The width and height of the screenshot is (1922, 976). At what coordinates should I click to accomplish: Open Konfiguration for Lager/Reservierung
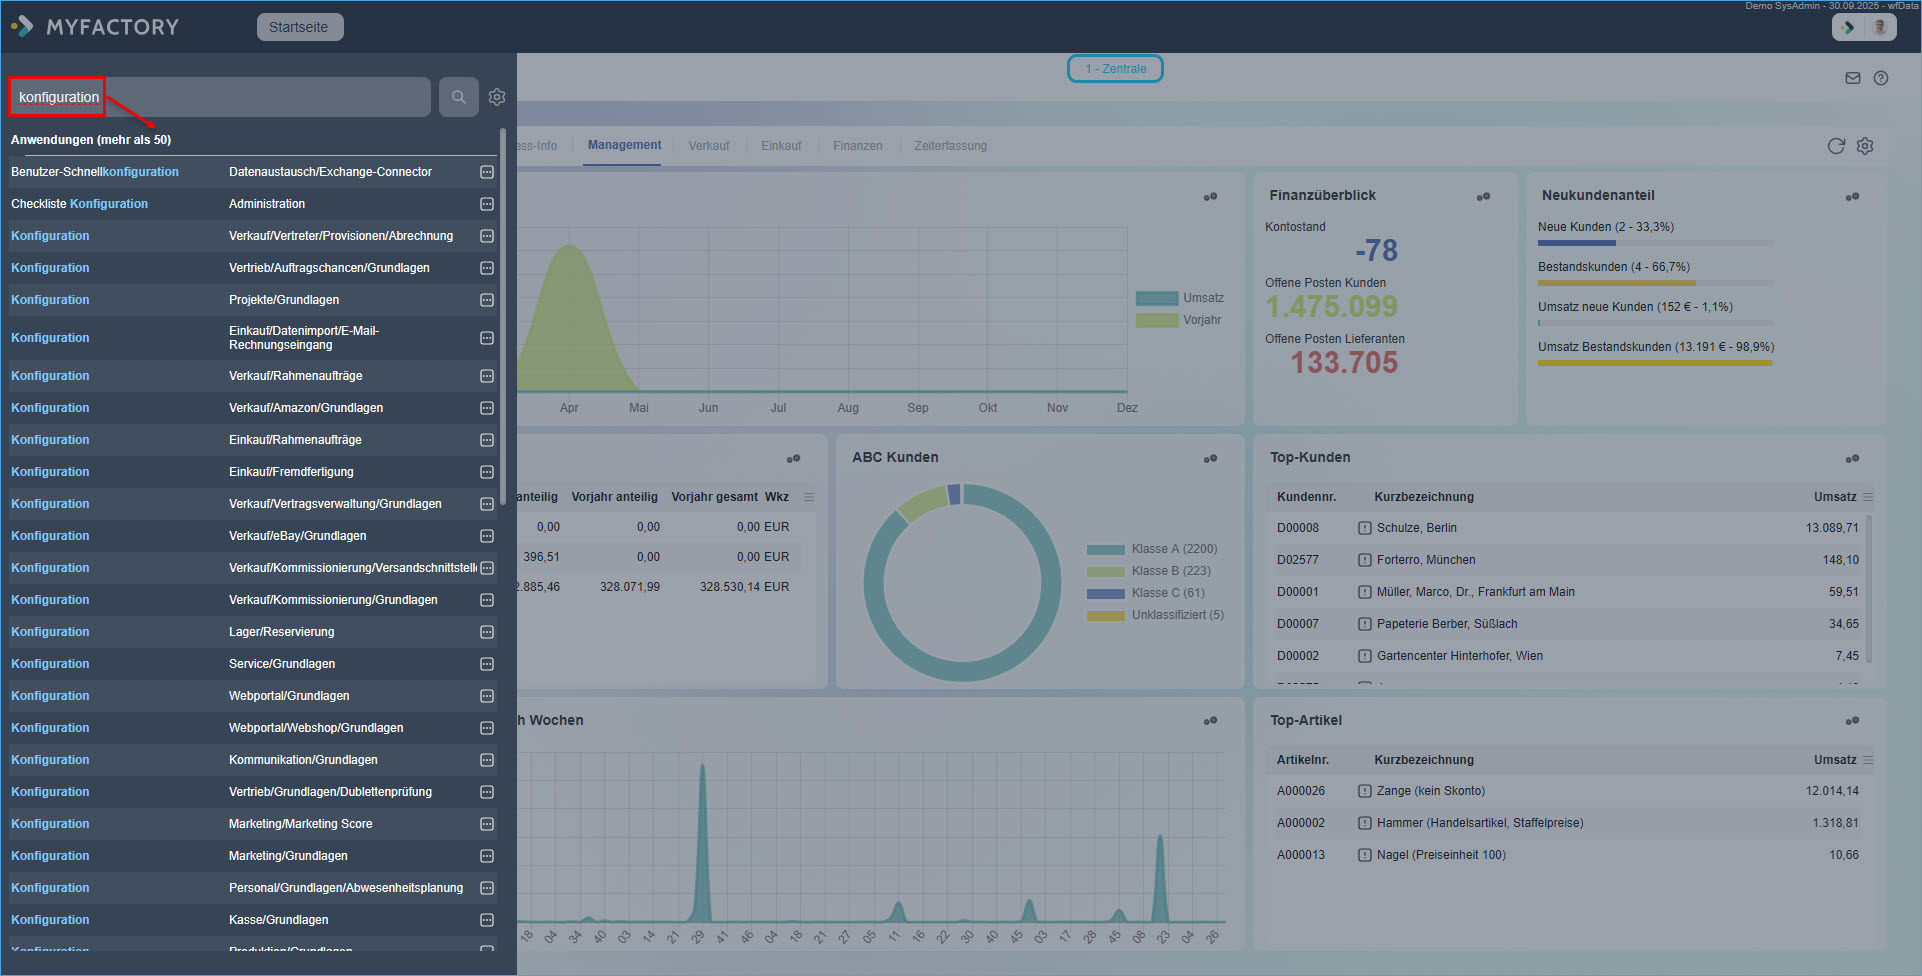tap(50, 632)
